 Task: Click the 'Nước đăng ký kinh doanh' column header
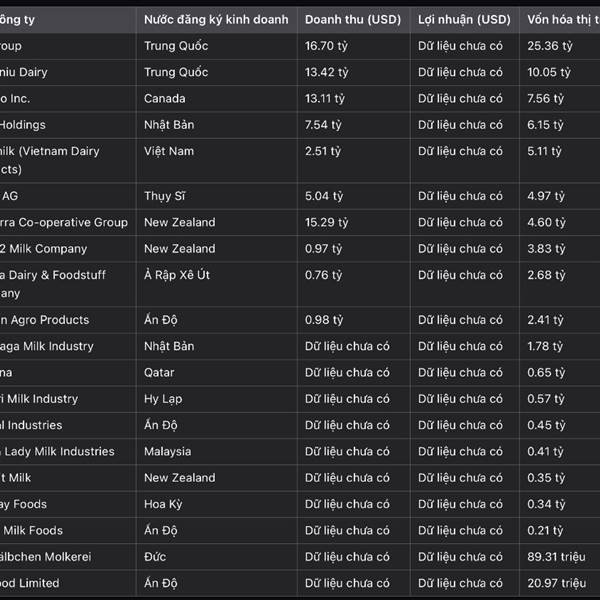[216, 20]
